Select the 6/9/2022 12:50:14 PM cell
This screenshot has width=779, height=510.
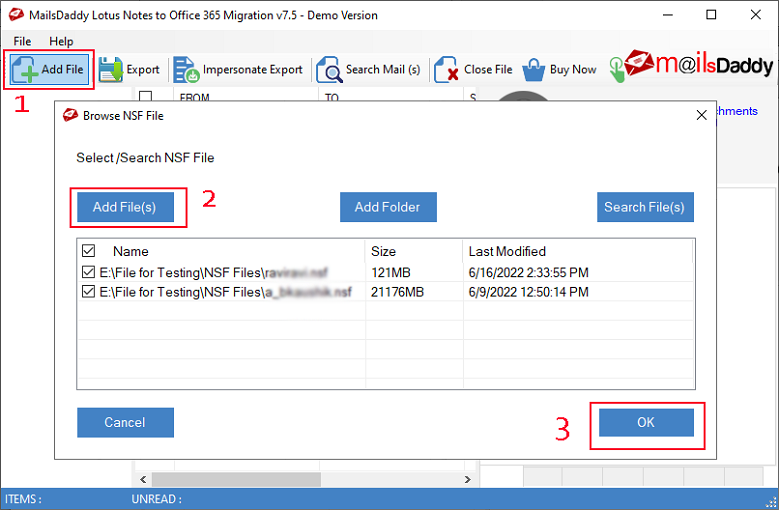point(528,292)
